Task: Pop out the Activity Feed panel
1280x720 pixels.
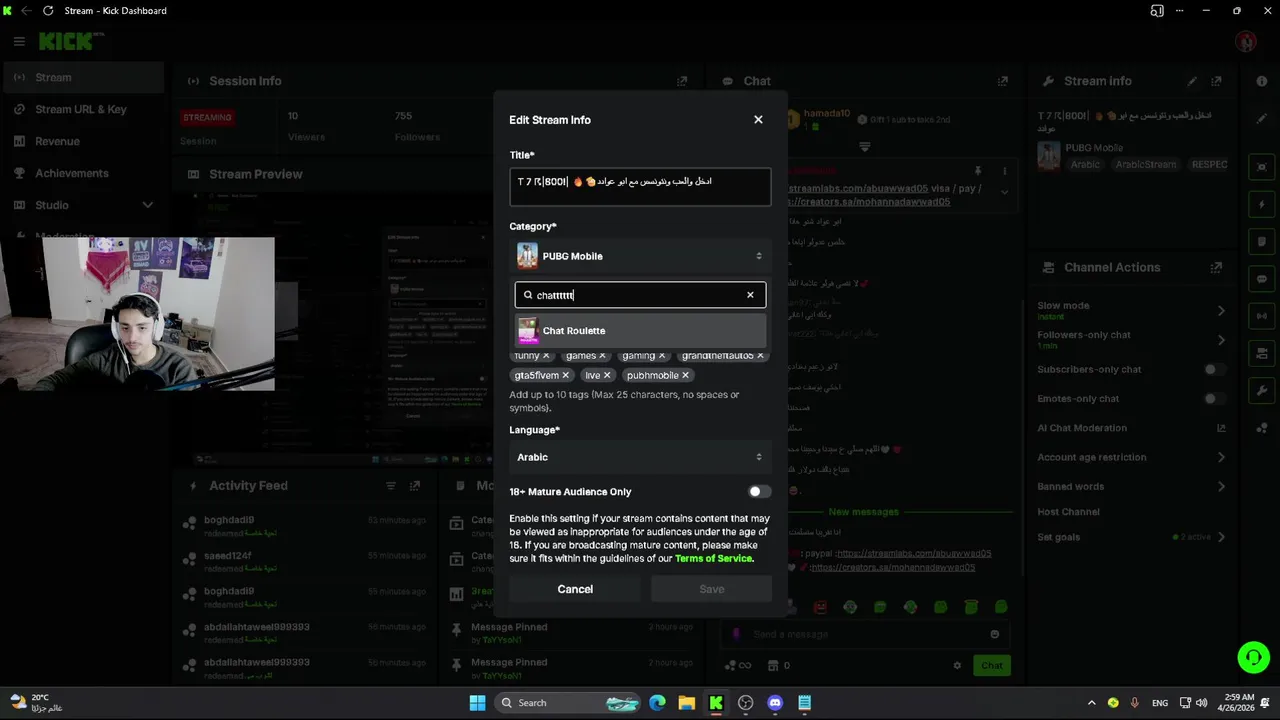Action: [415, 486]
